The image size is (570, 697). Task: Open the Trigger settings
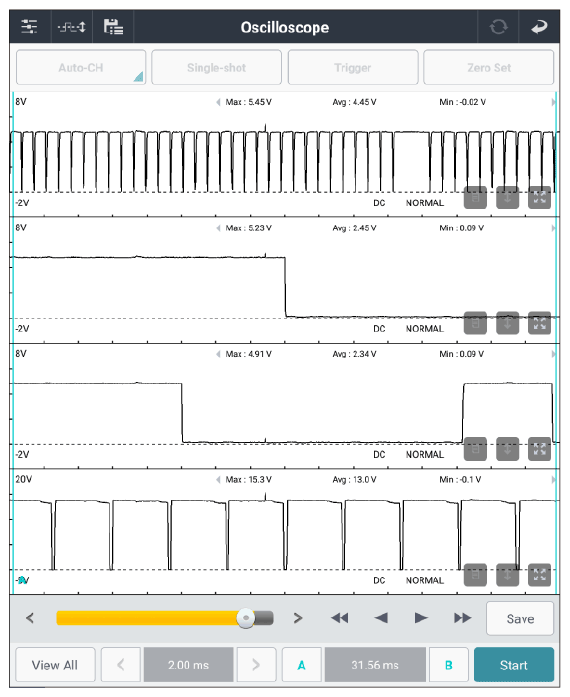353,67
